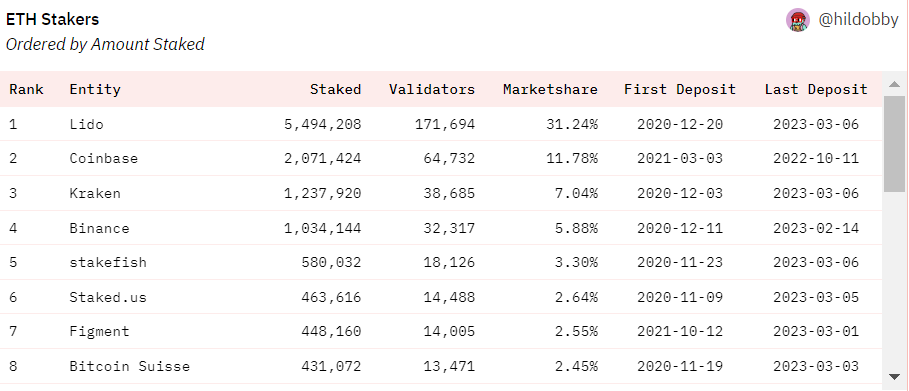Click validators count 32,317
The width and height of the screenshot is (909, 391).
(449, 228)
